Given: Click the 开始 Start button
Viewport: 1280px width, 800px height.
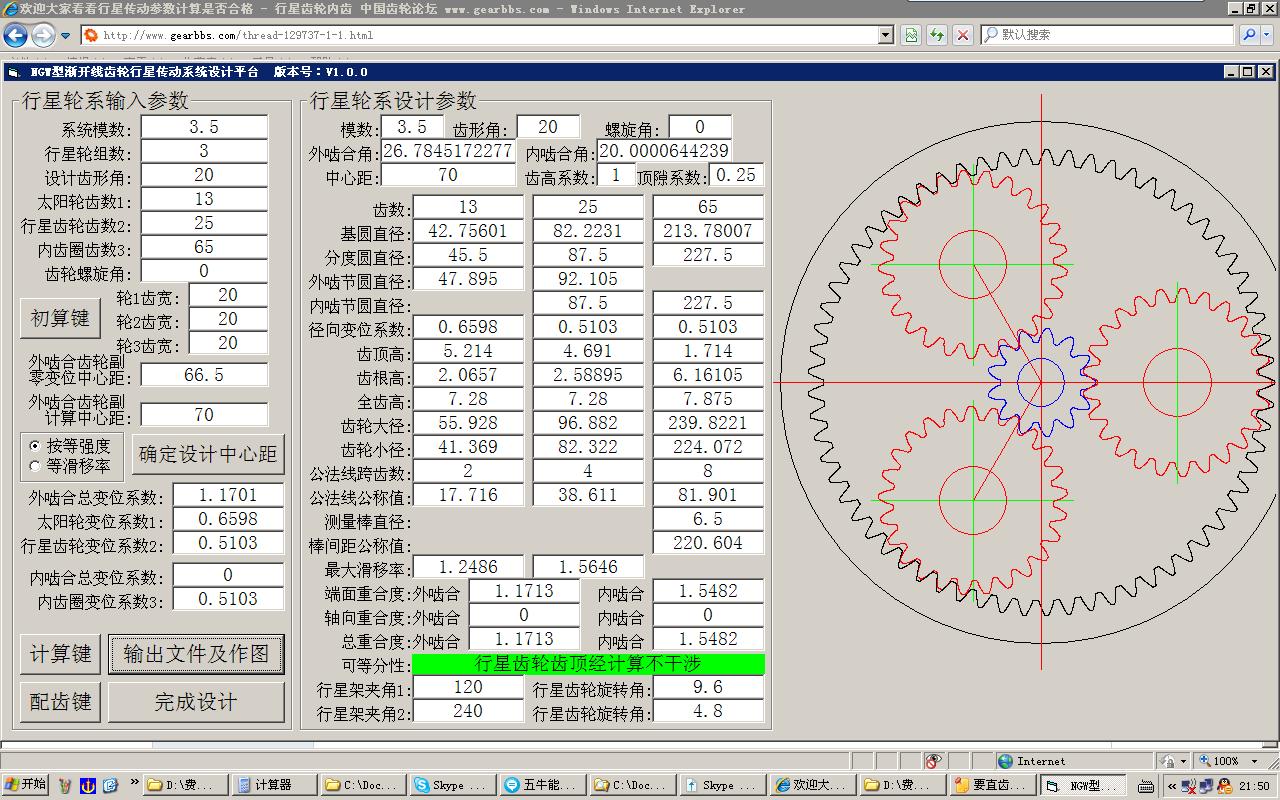Looking at the screenshot, I should coord(26,785).
